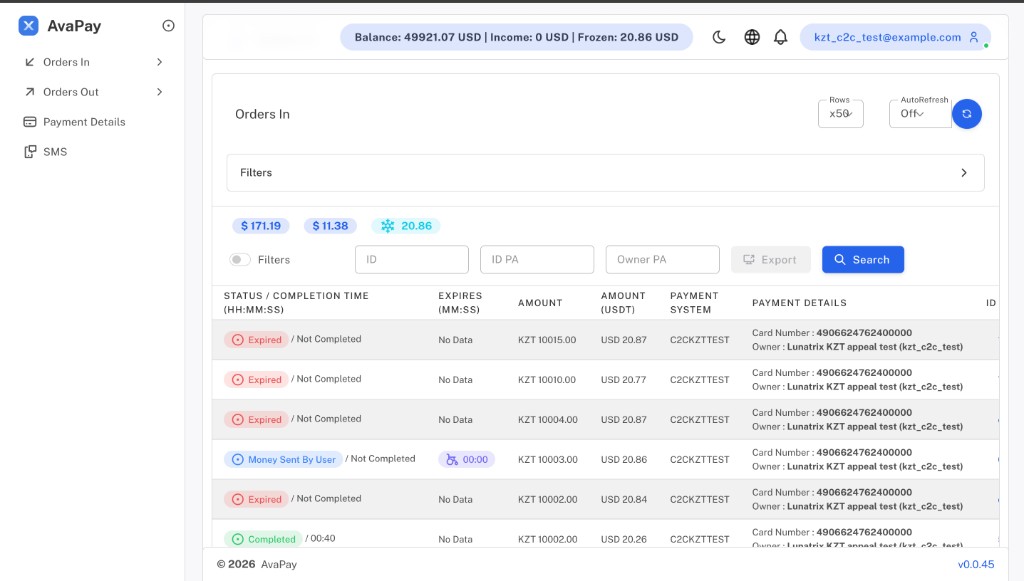Click the $ 11.38 badge
This screenshot has height=581, width=1024.
click(x=330, y=226)
